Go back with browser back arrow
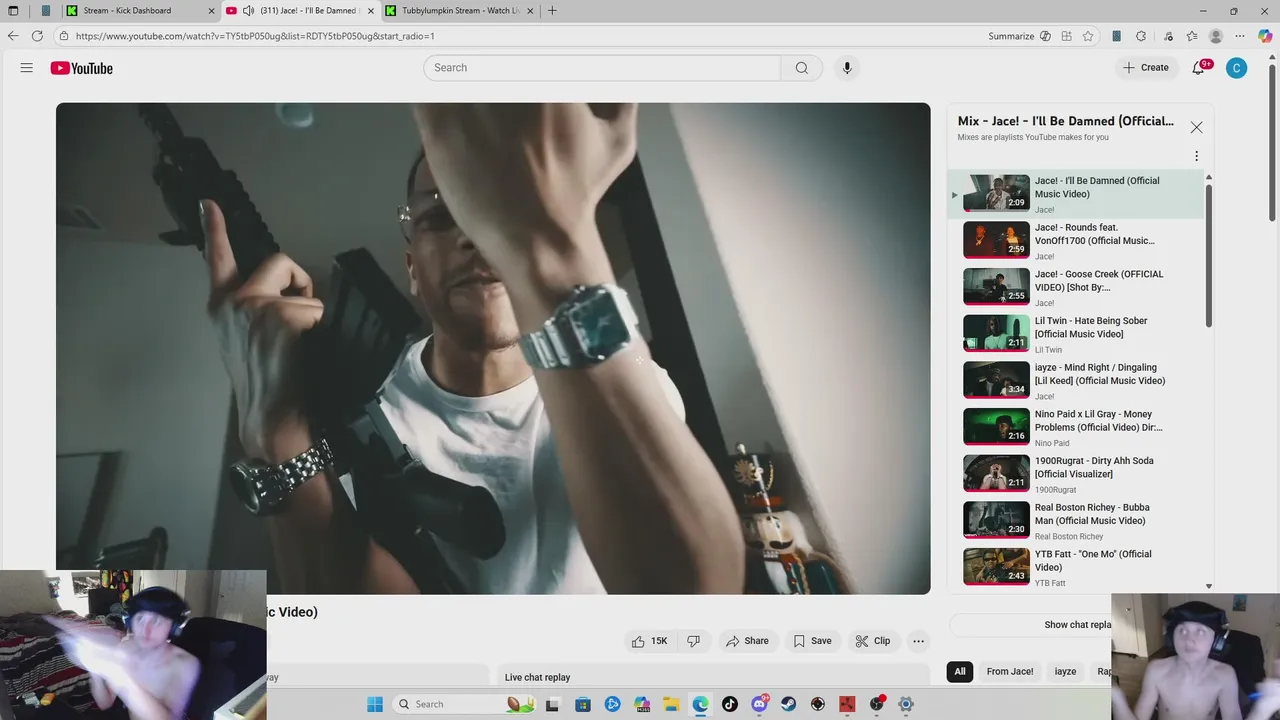1280x720 pixels. 13,36
